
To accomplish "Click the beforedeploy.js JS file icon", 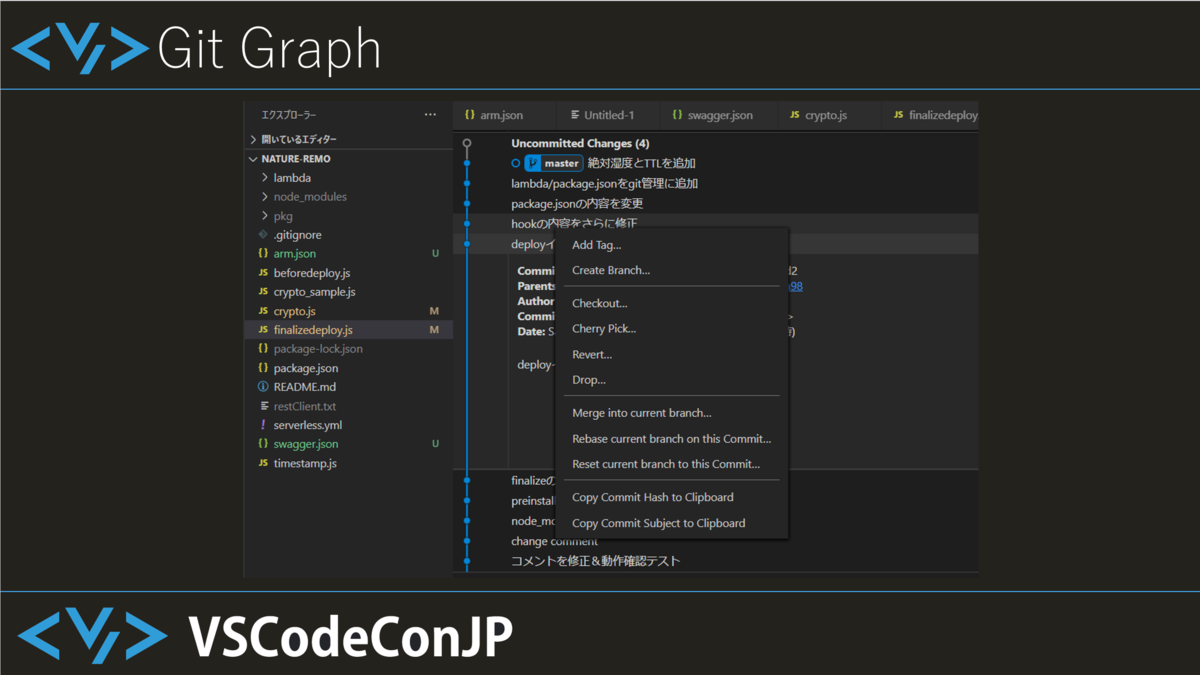I will [263, 273].
